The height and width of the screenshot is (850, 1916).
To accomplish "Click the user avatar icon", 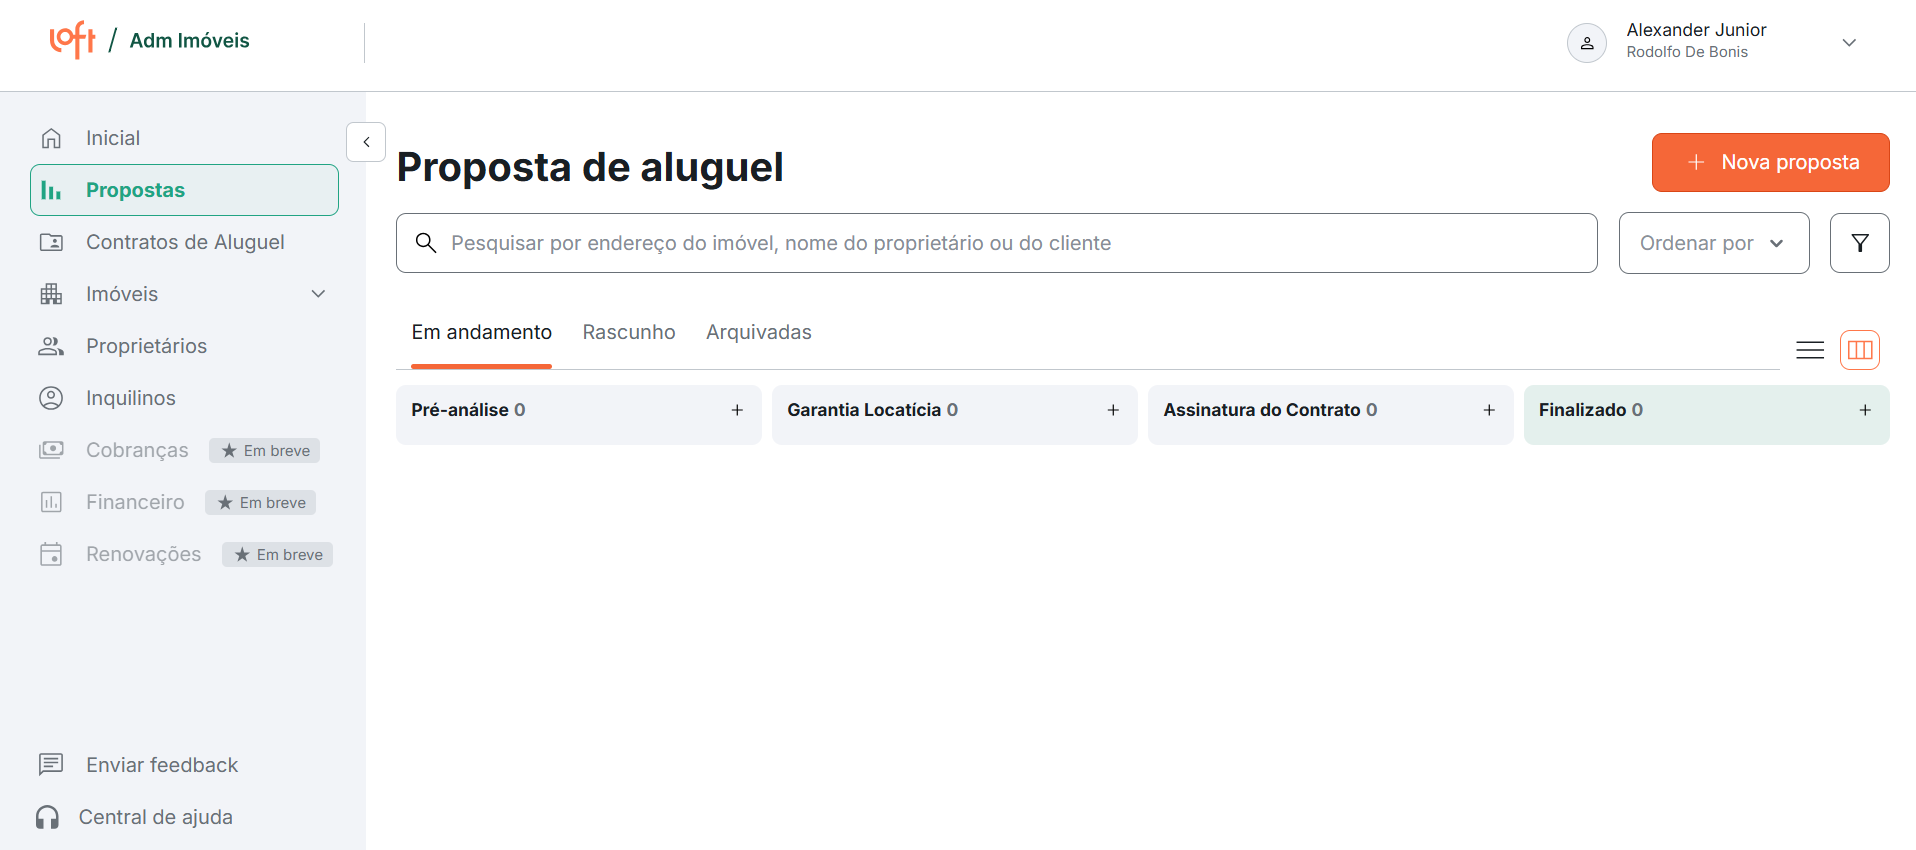I will 1586,43.
